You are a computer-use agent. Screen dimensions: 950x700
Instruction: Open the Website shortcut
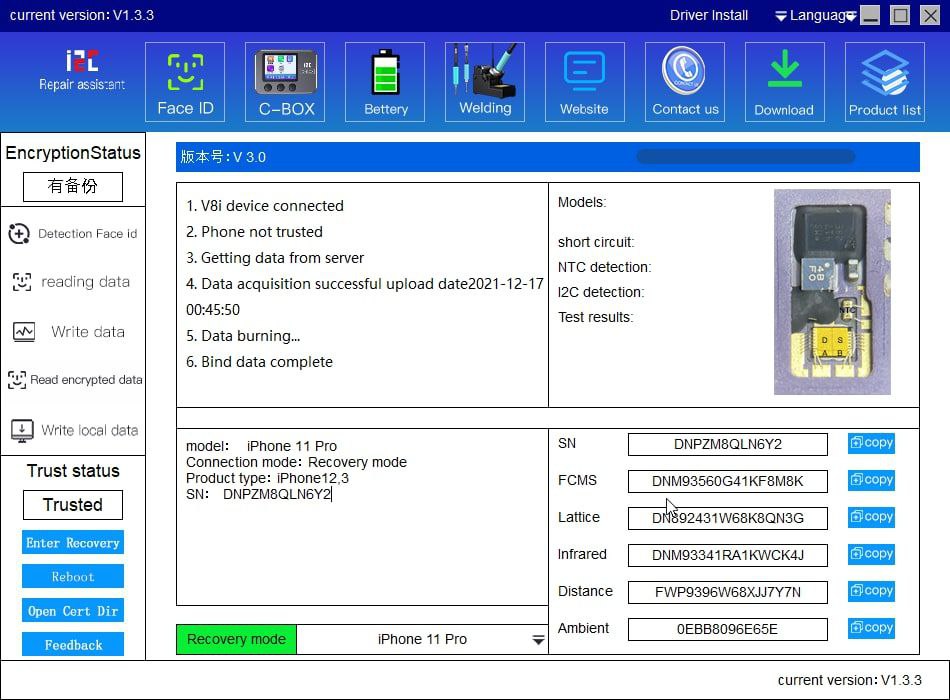[585, 82]
